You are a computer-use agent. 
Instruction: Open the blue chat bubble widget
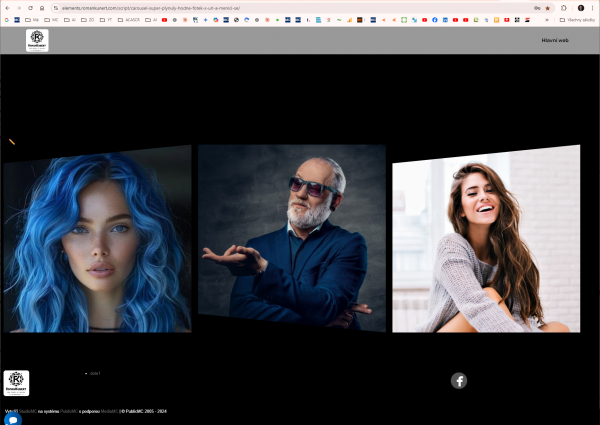[13, 419]
